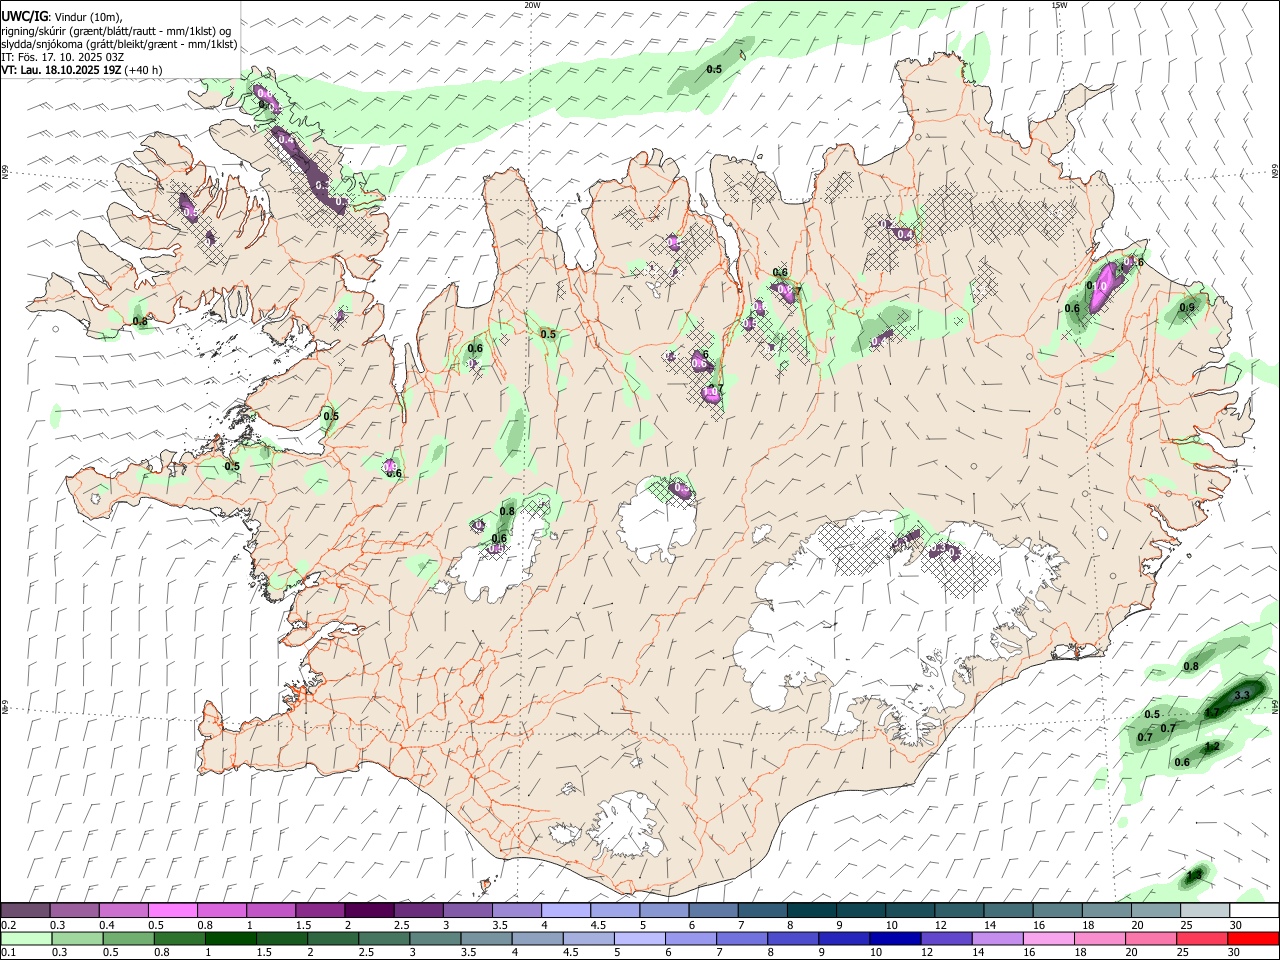The image size is (1280, 960).
Task: Click the 'IT: Fös. 17. 10. 2025 03Z' line
Action: point(62,57)
